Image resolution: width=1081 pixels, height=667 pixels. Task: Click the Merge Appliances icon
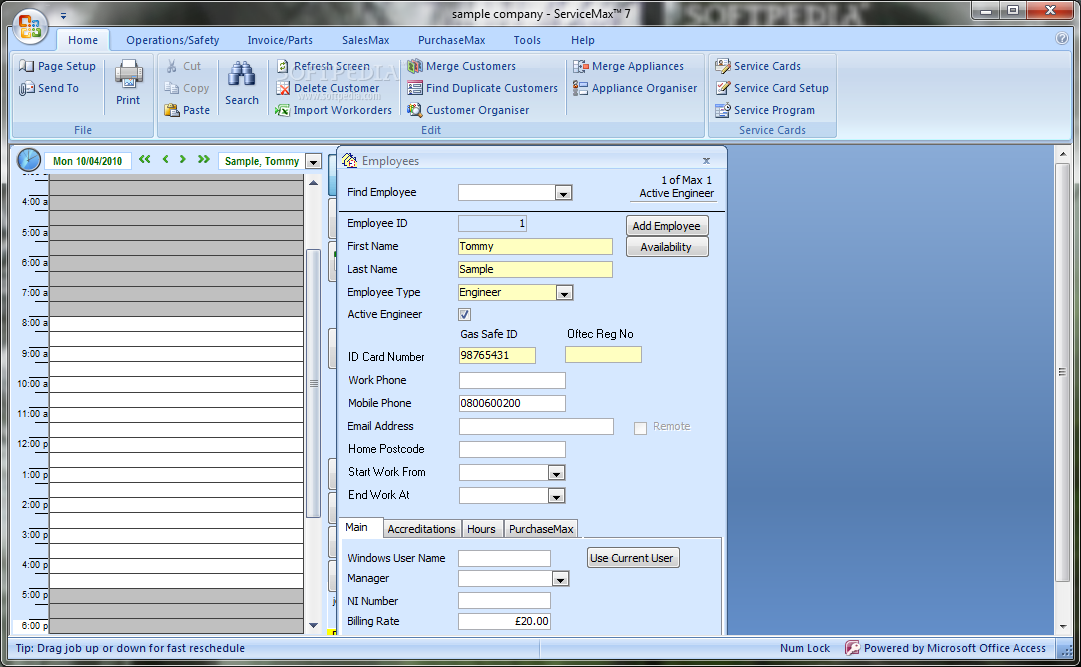[580, 66]
